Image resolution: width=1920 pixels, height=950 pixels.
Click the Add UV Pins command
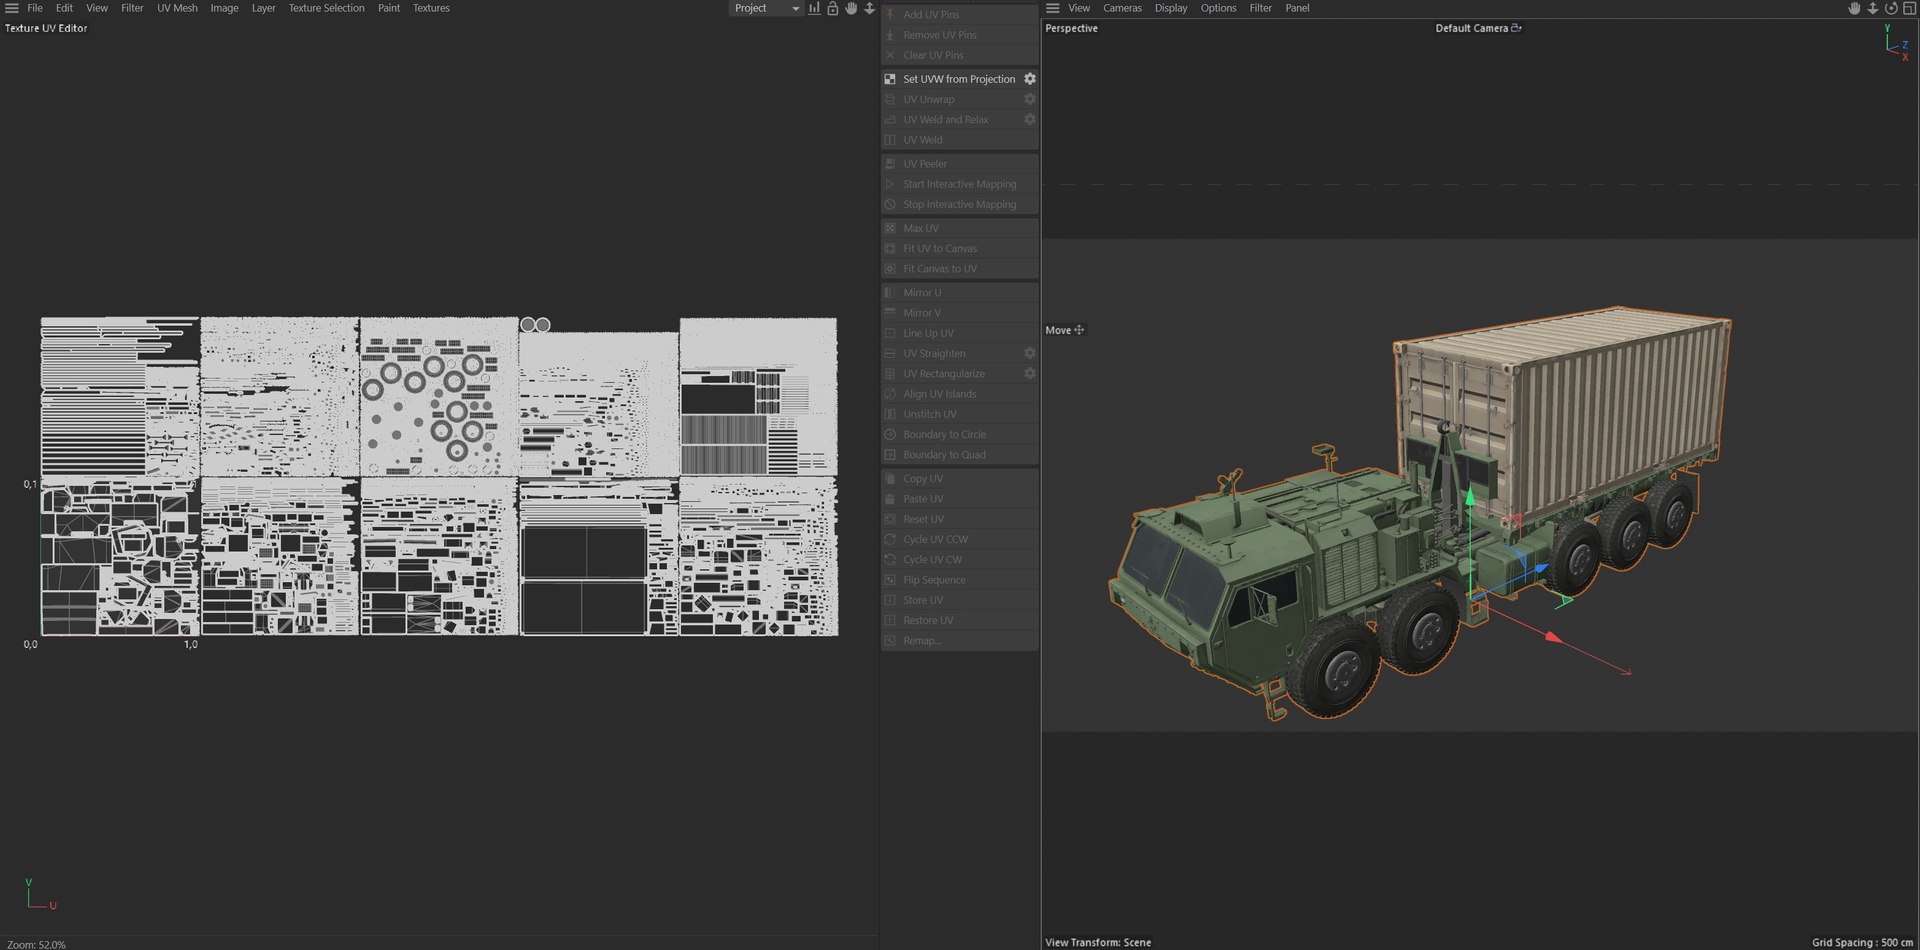[x=959, y=15]
